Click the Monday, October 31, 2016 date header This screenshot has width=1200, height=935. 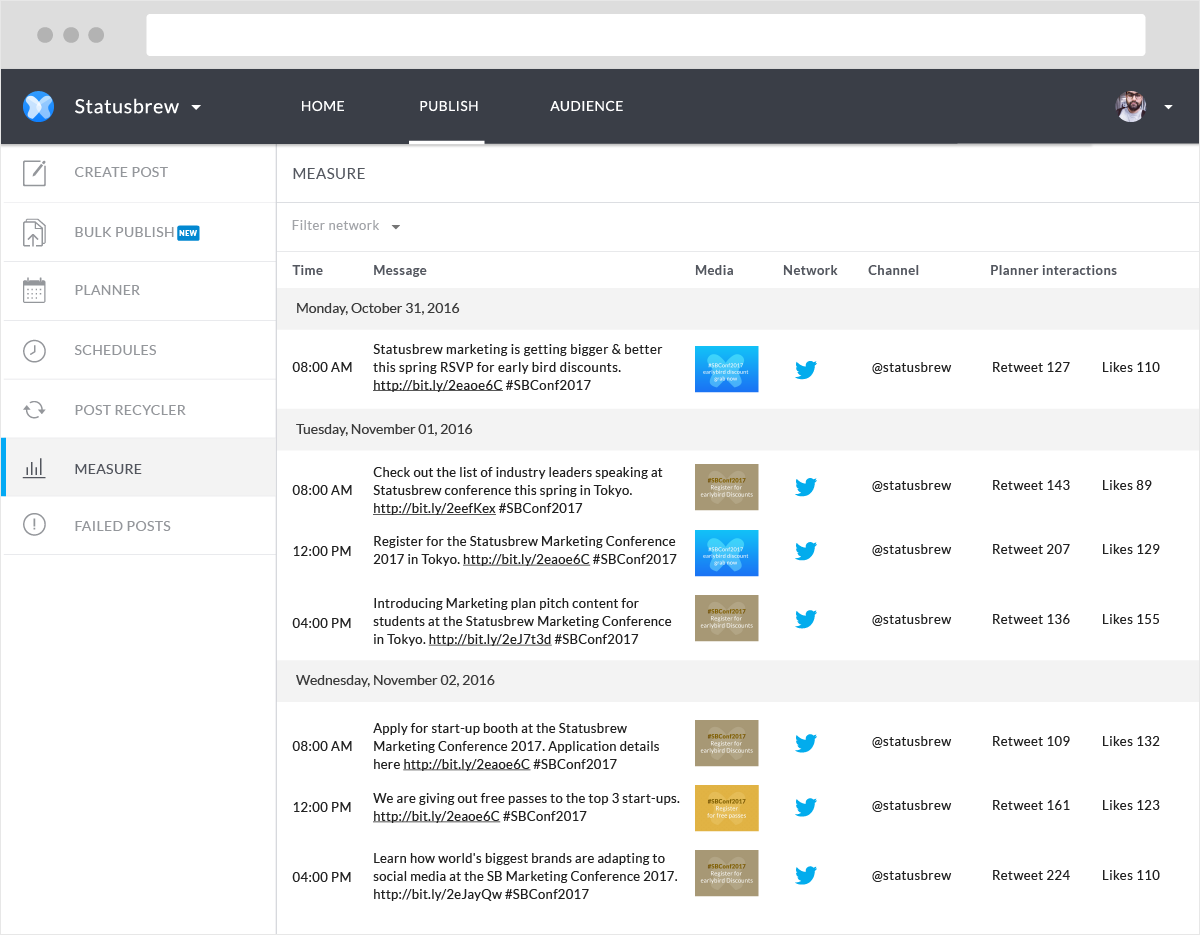(x=738, y=309)
